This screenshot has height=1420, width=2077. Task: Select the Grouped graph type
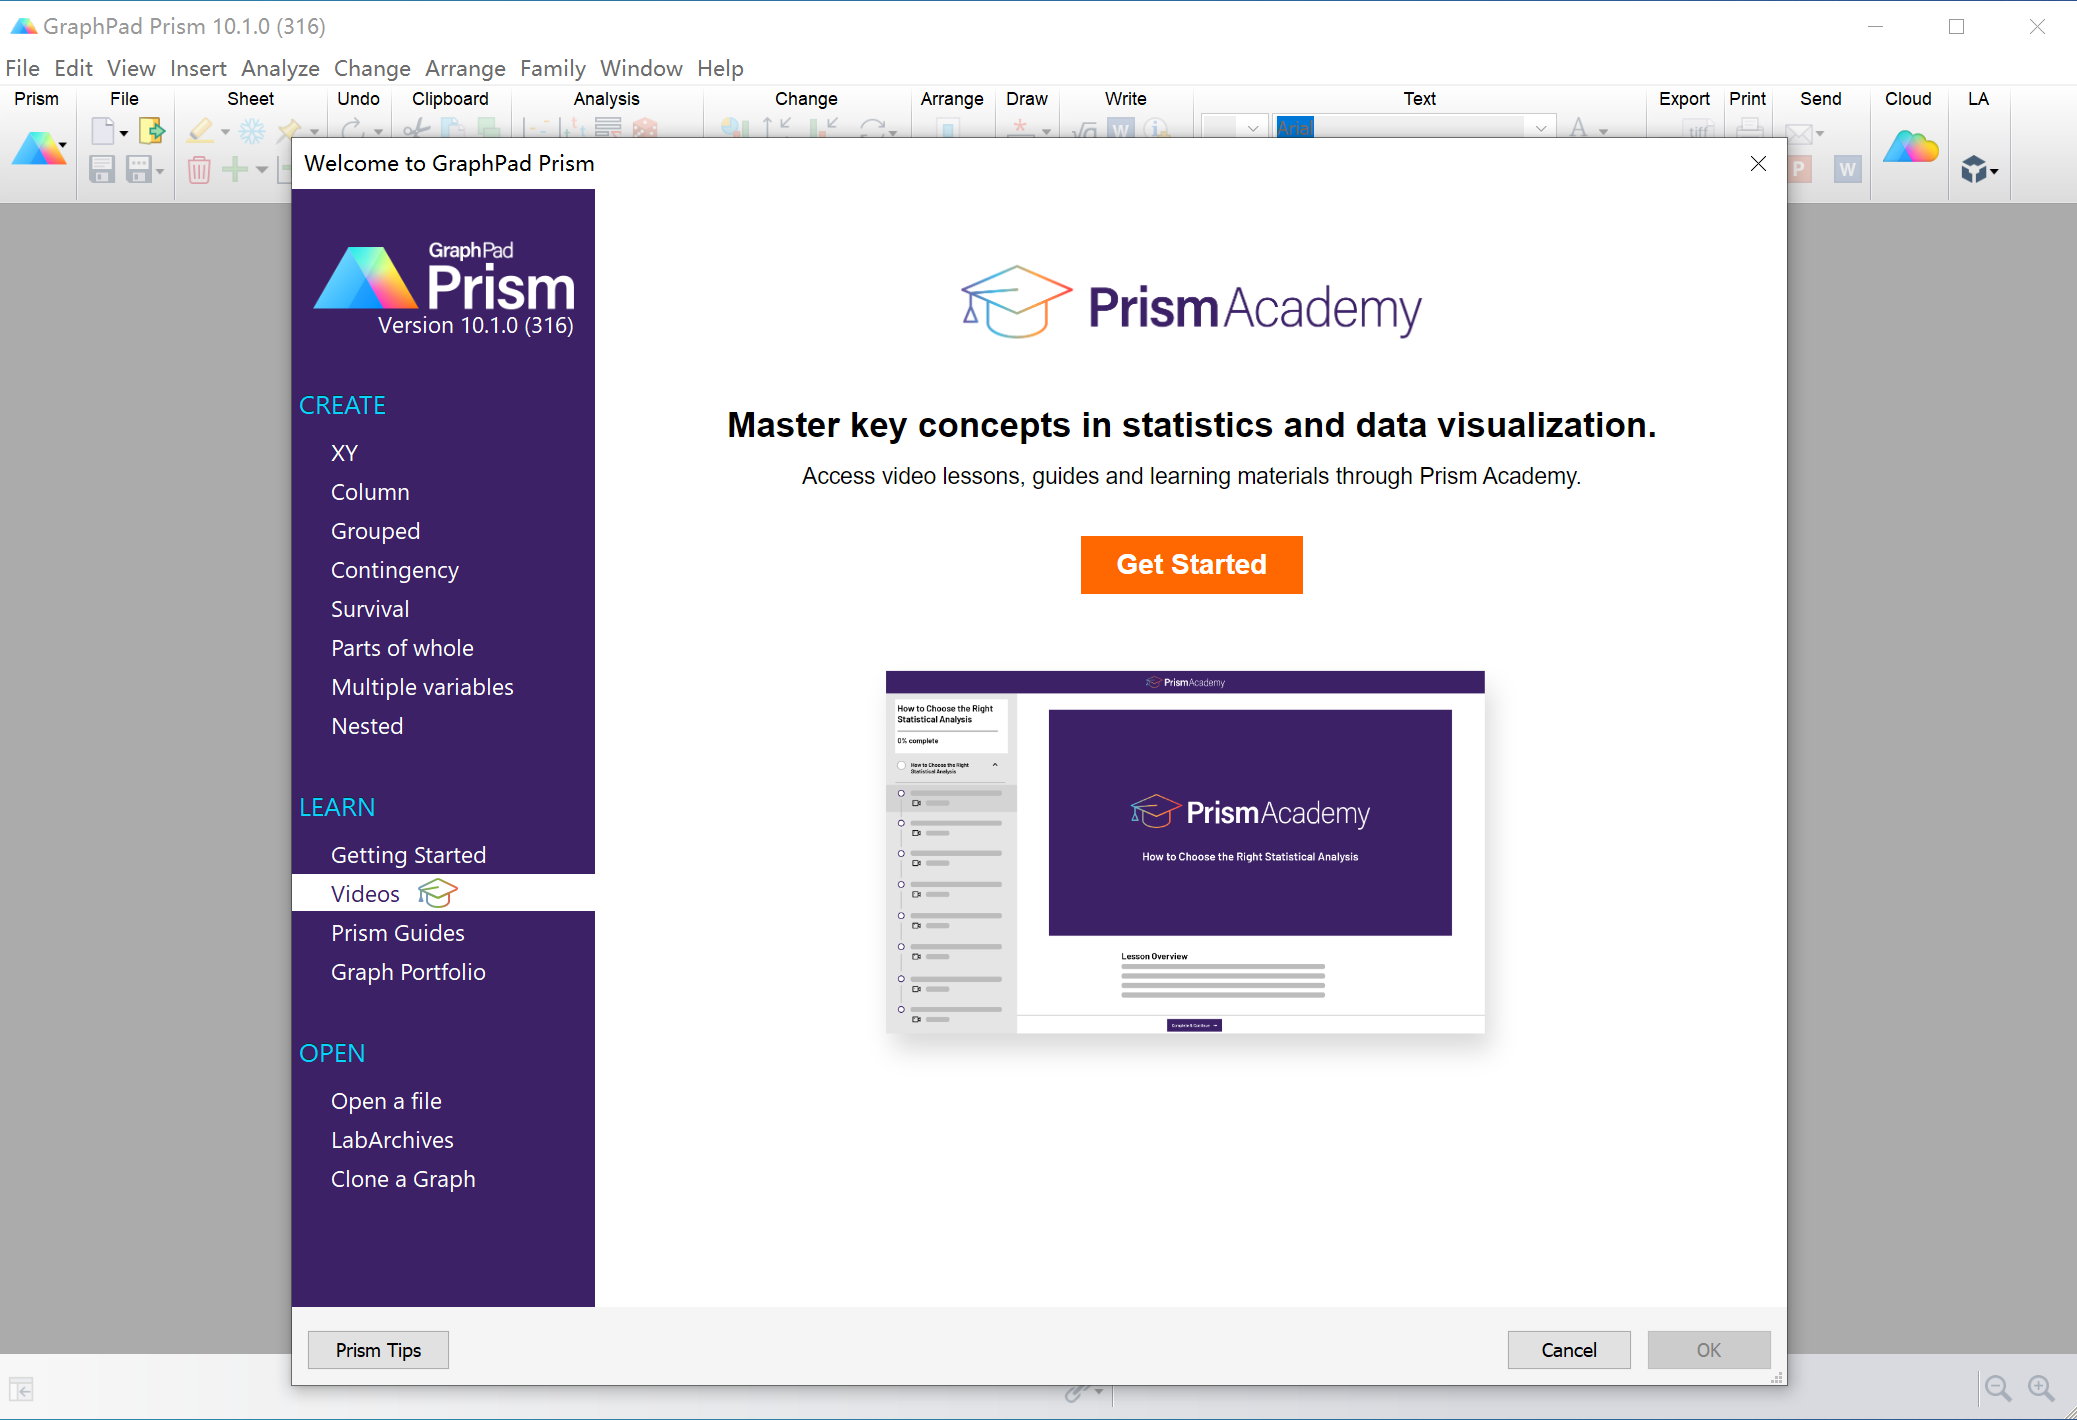[x=374, y=530]
